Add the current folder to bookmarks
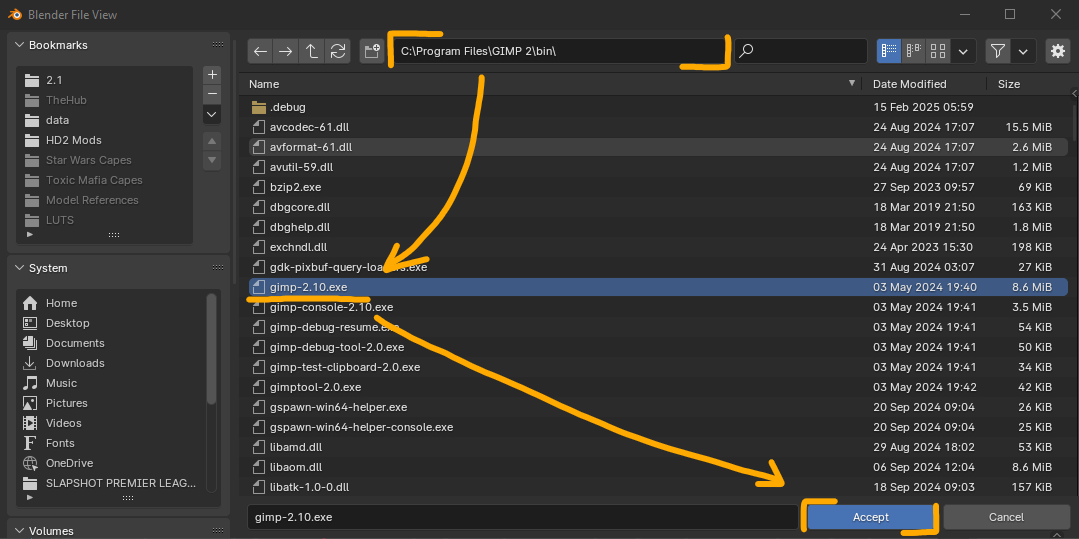The image size is (1079, 539). point(211,75)
